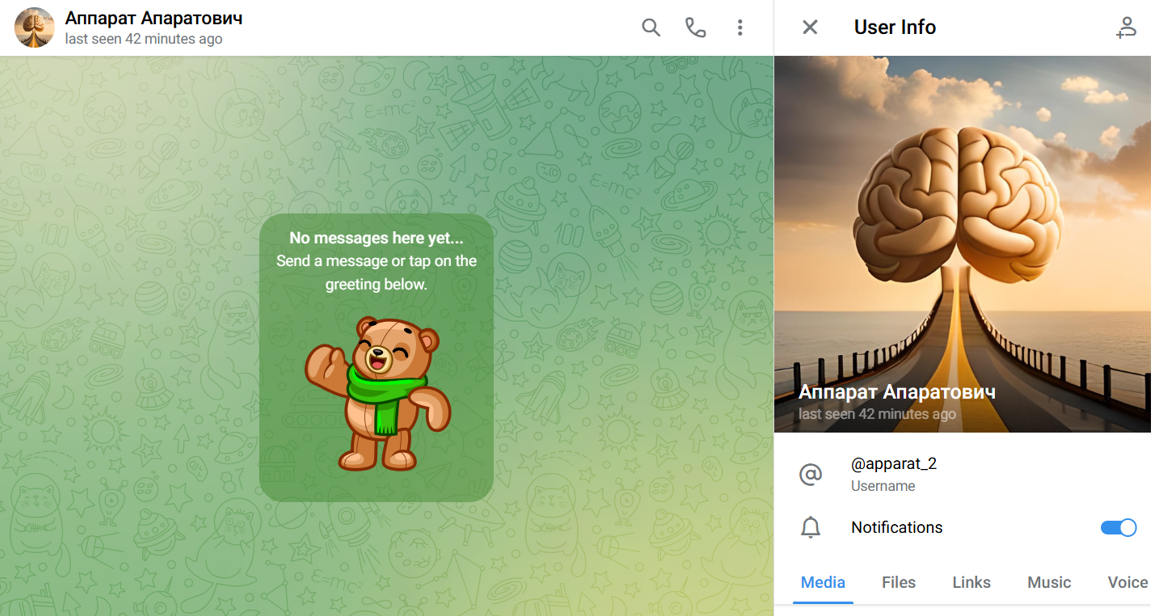Viewport: 1161px width, 616px height.
Task: Click the contact name in the chat header
Action: pyautogui.click(x=153, y=18)
